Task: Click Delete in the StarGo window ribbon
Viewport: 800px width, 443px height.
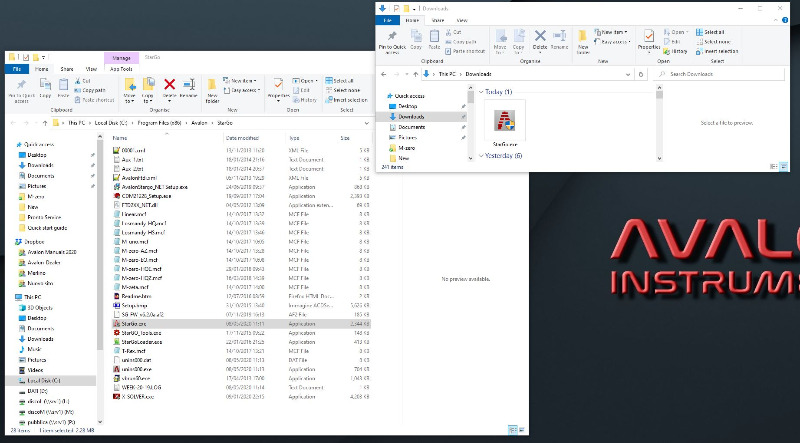Action: coord(169,88)
